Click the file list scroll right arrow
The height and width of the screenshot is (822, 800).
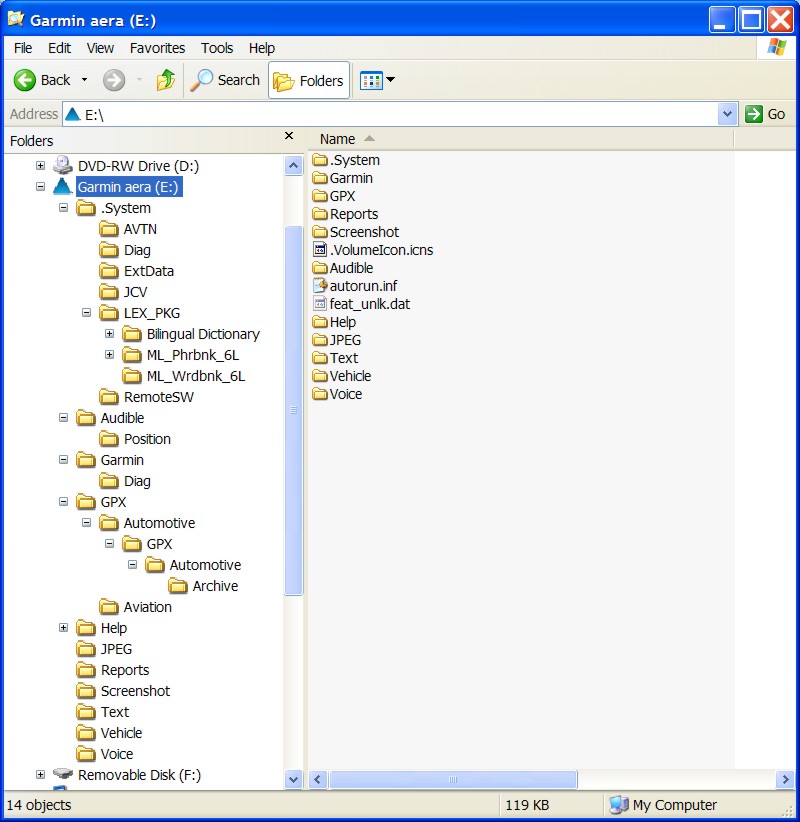coord(785,780)
